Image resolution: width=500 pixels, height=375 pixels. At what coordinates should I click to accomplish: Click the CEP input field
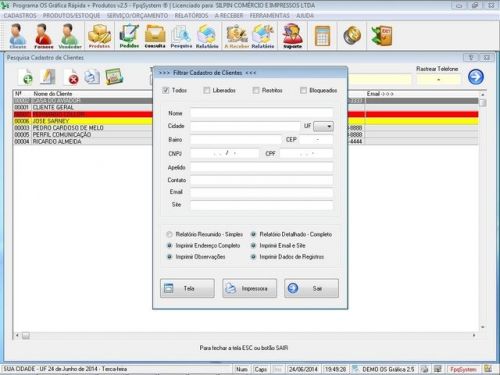click(x=316, y=140)
